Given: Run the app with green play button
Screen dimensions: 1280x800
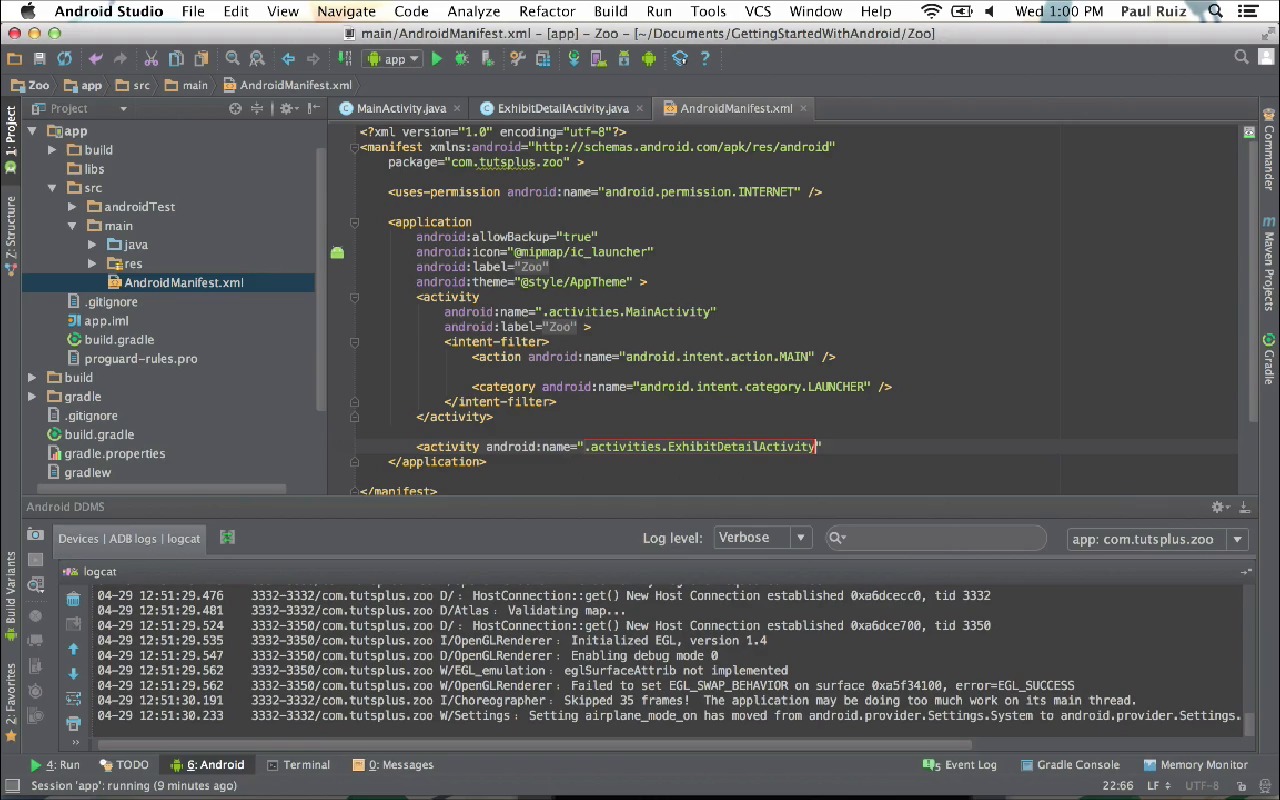Looking at the screenshot, I should [436, 59].
